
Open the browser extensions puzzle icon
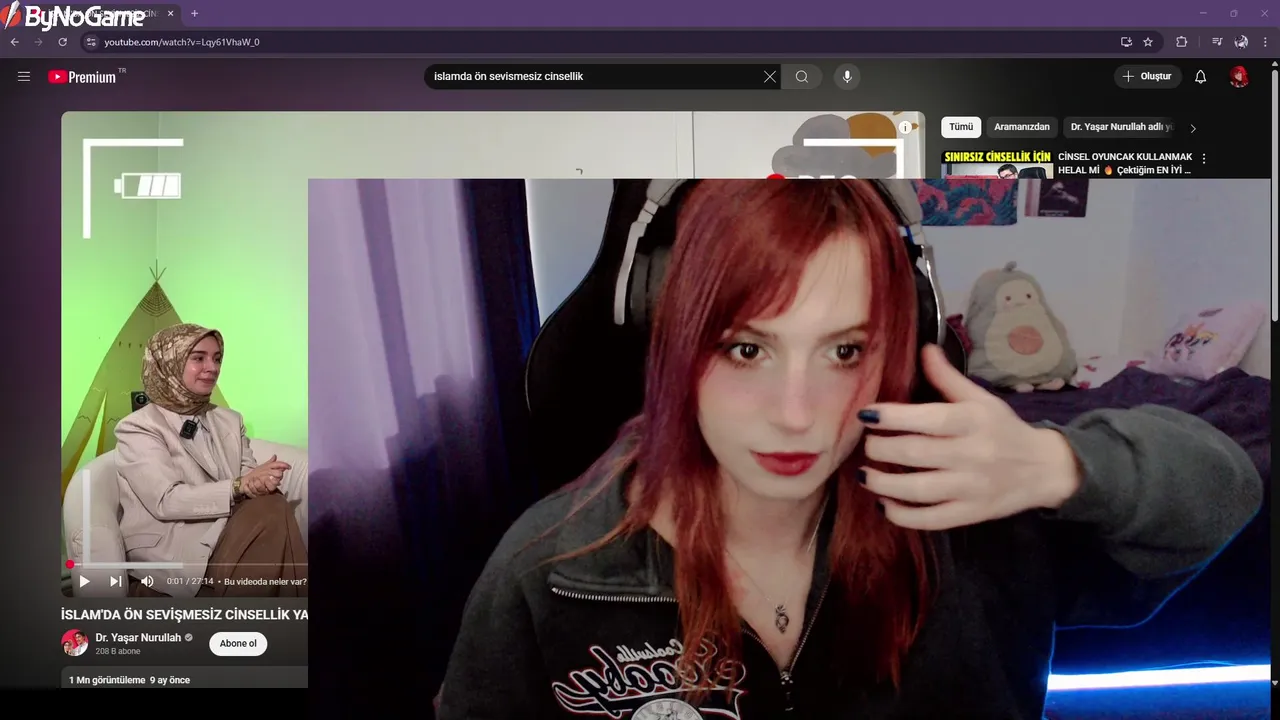pos(1182,42)
